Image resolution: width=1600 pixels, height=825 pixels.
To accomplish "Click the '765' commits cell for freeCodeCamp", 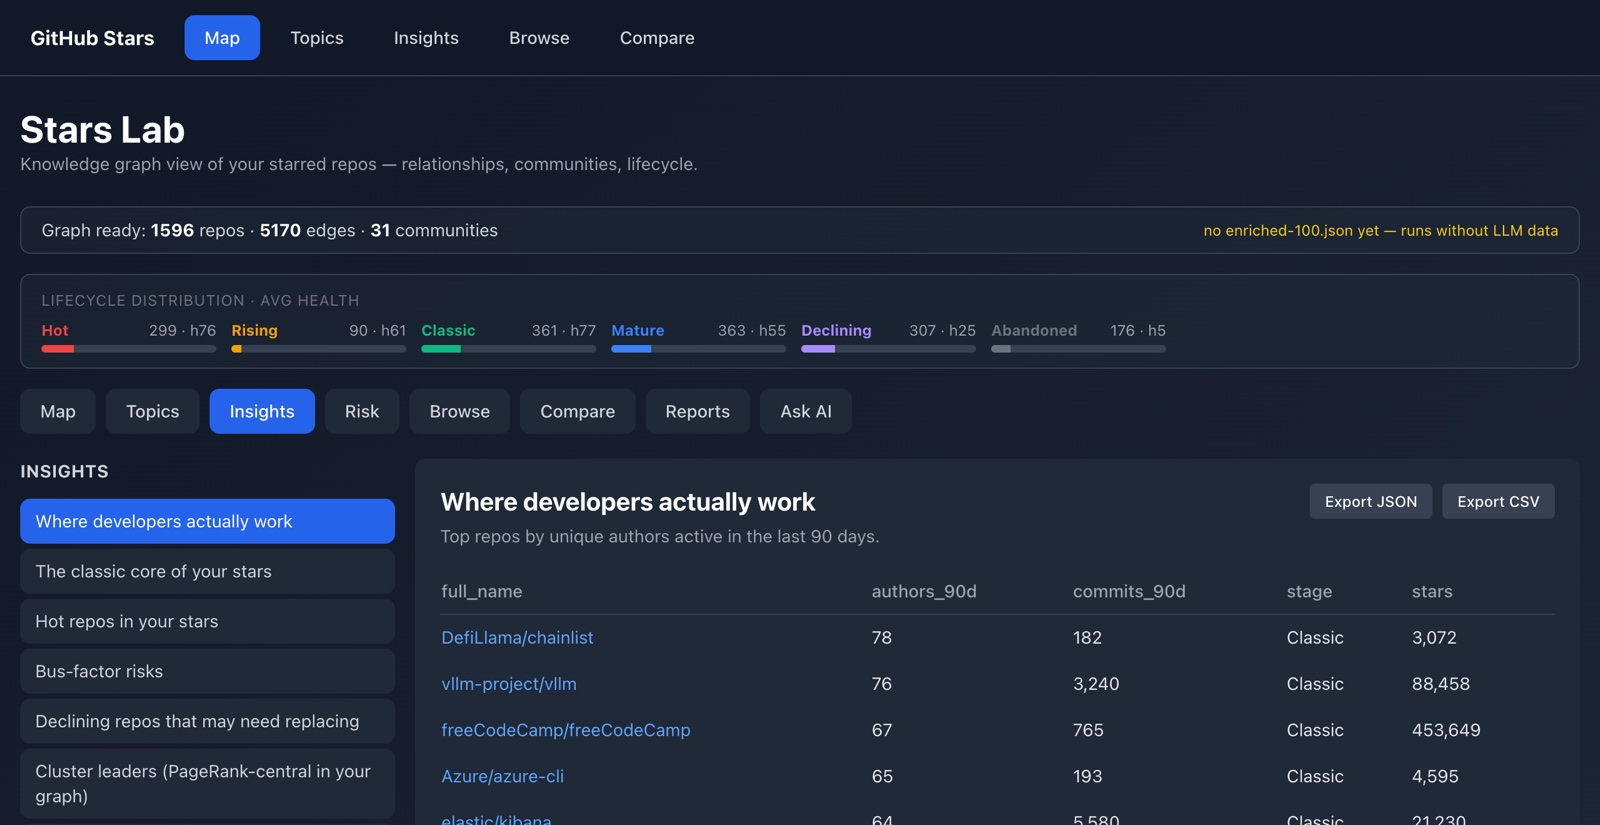I will pos(1088,730).
